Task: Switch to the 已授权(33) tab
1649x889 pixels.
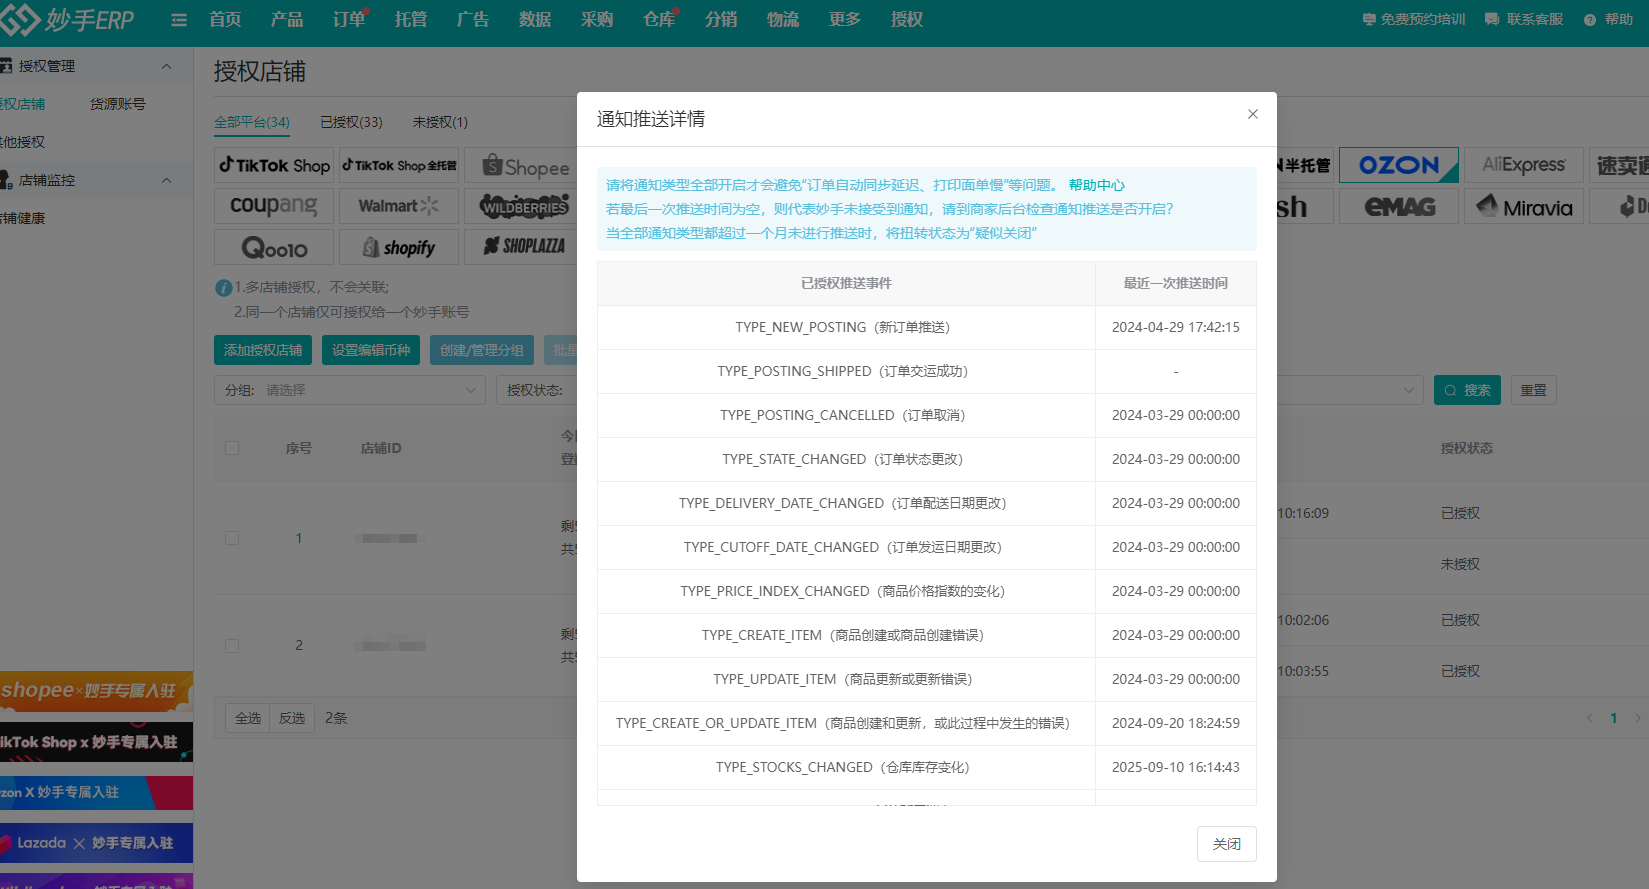Action: tap(351, 122)
